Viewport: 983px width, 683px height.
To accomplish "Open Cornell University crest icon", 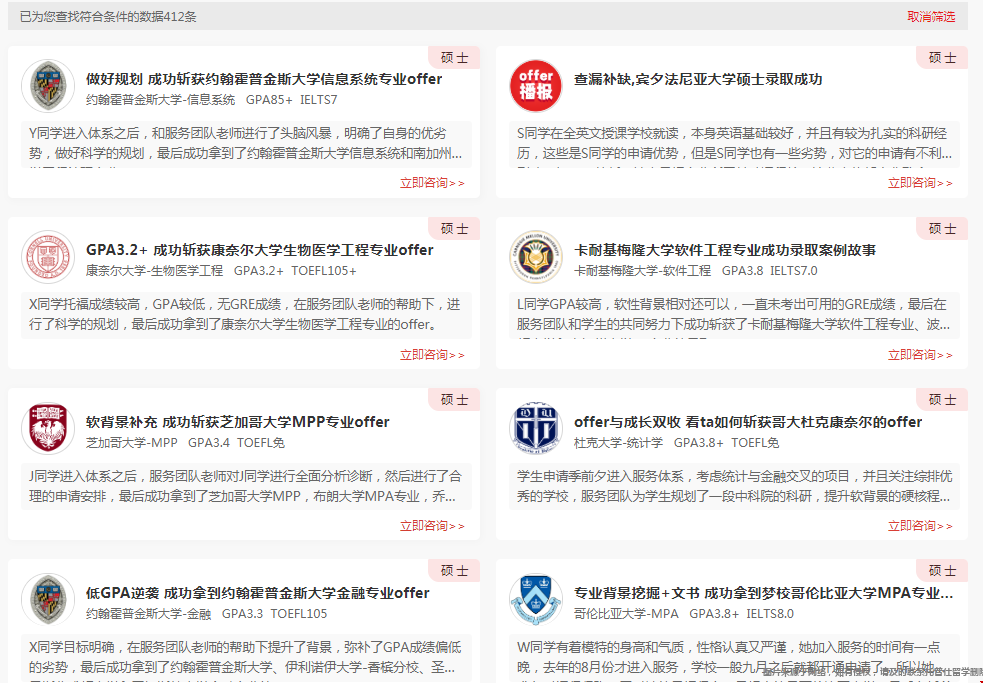I will (x=48, y=257).
